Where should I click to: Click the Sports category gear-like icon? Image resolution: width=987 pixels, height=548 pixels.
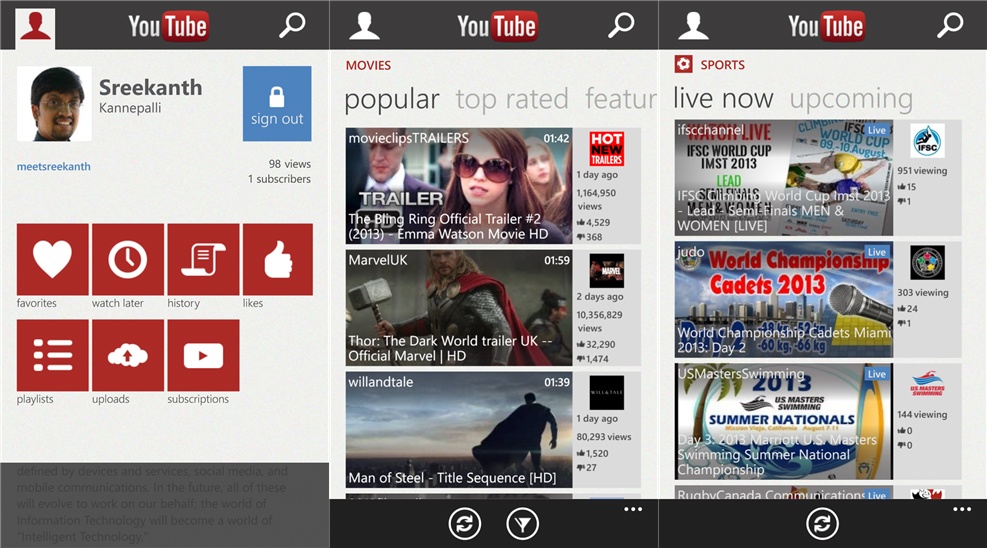tap(684, 64)
